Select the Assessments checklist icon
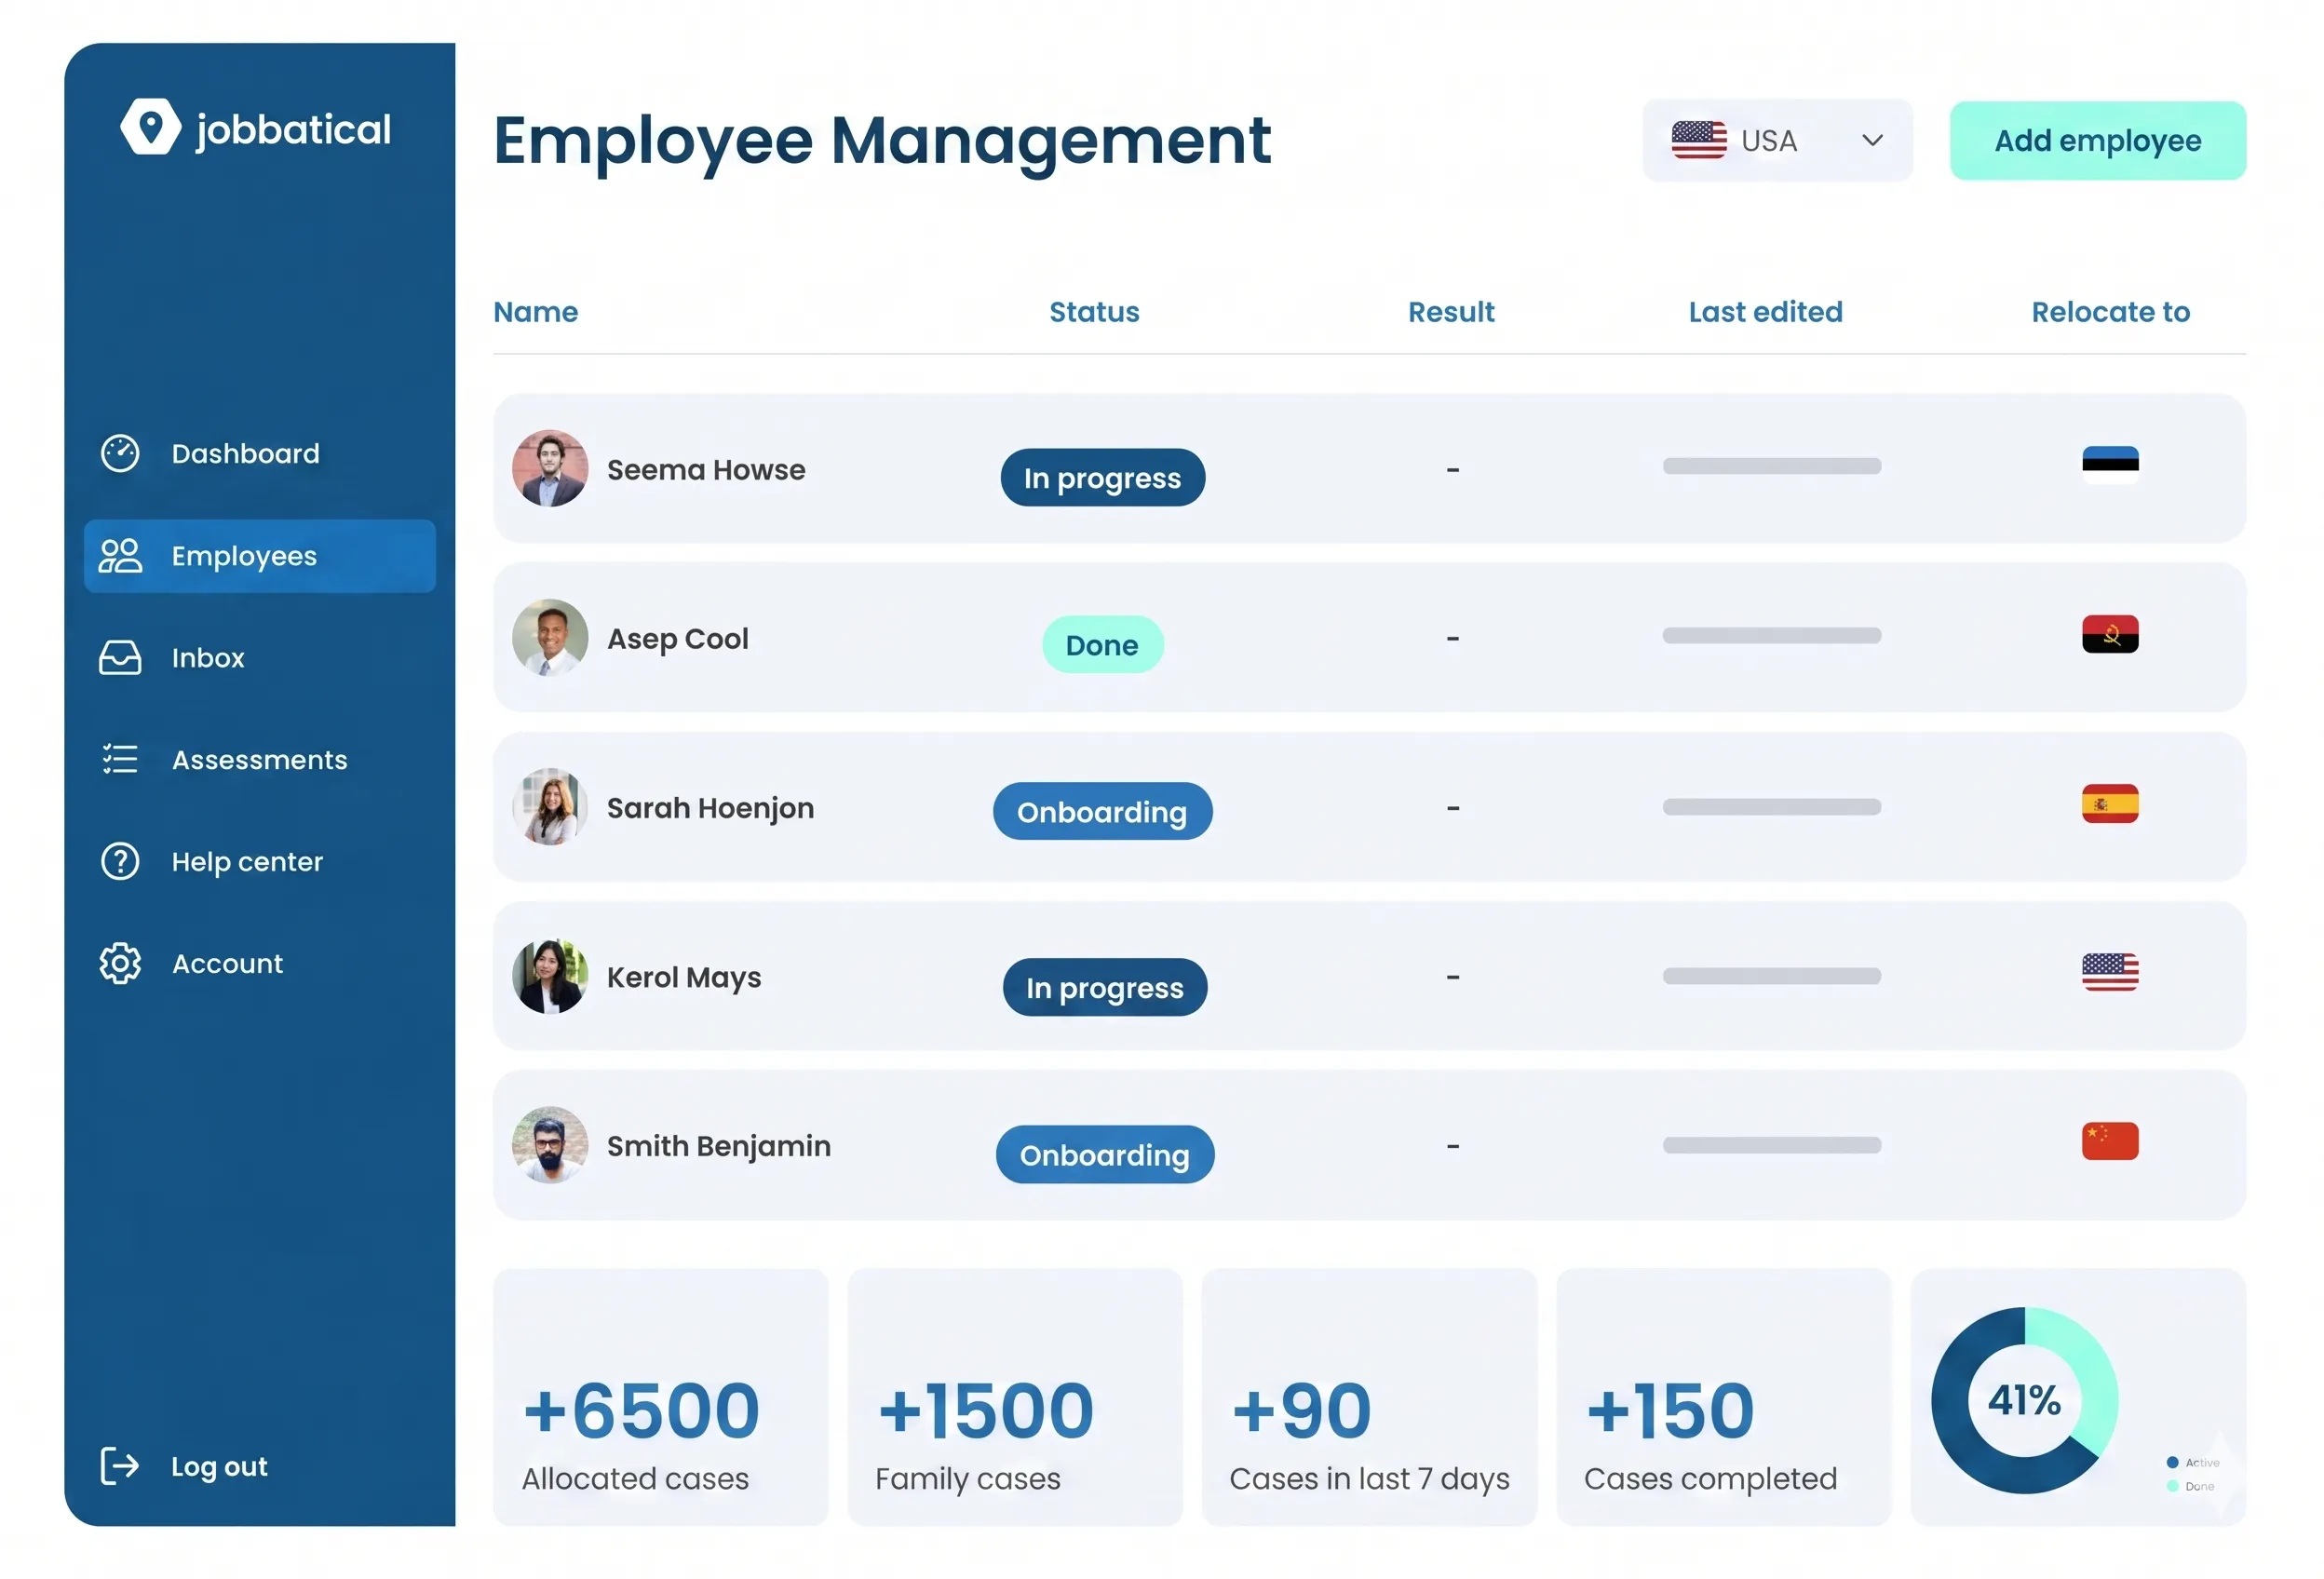2324x1579 pixels. [x=119, y=759]
